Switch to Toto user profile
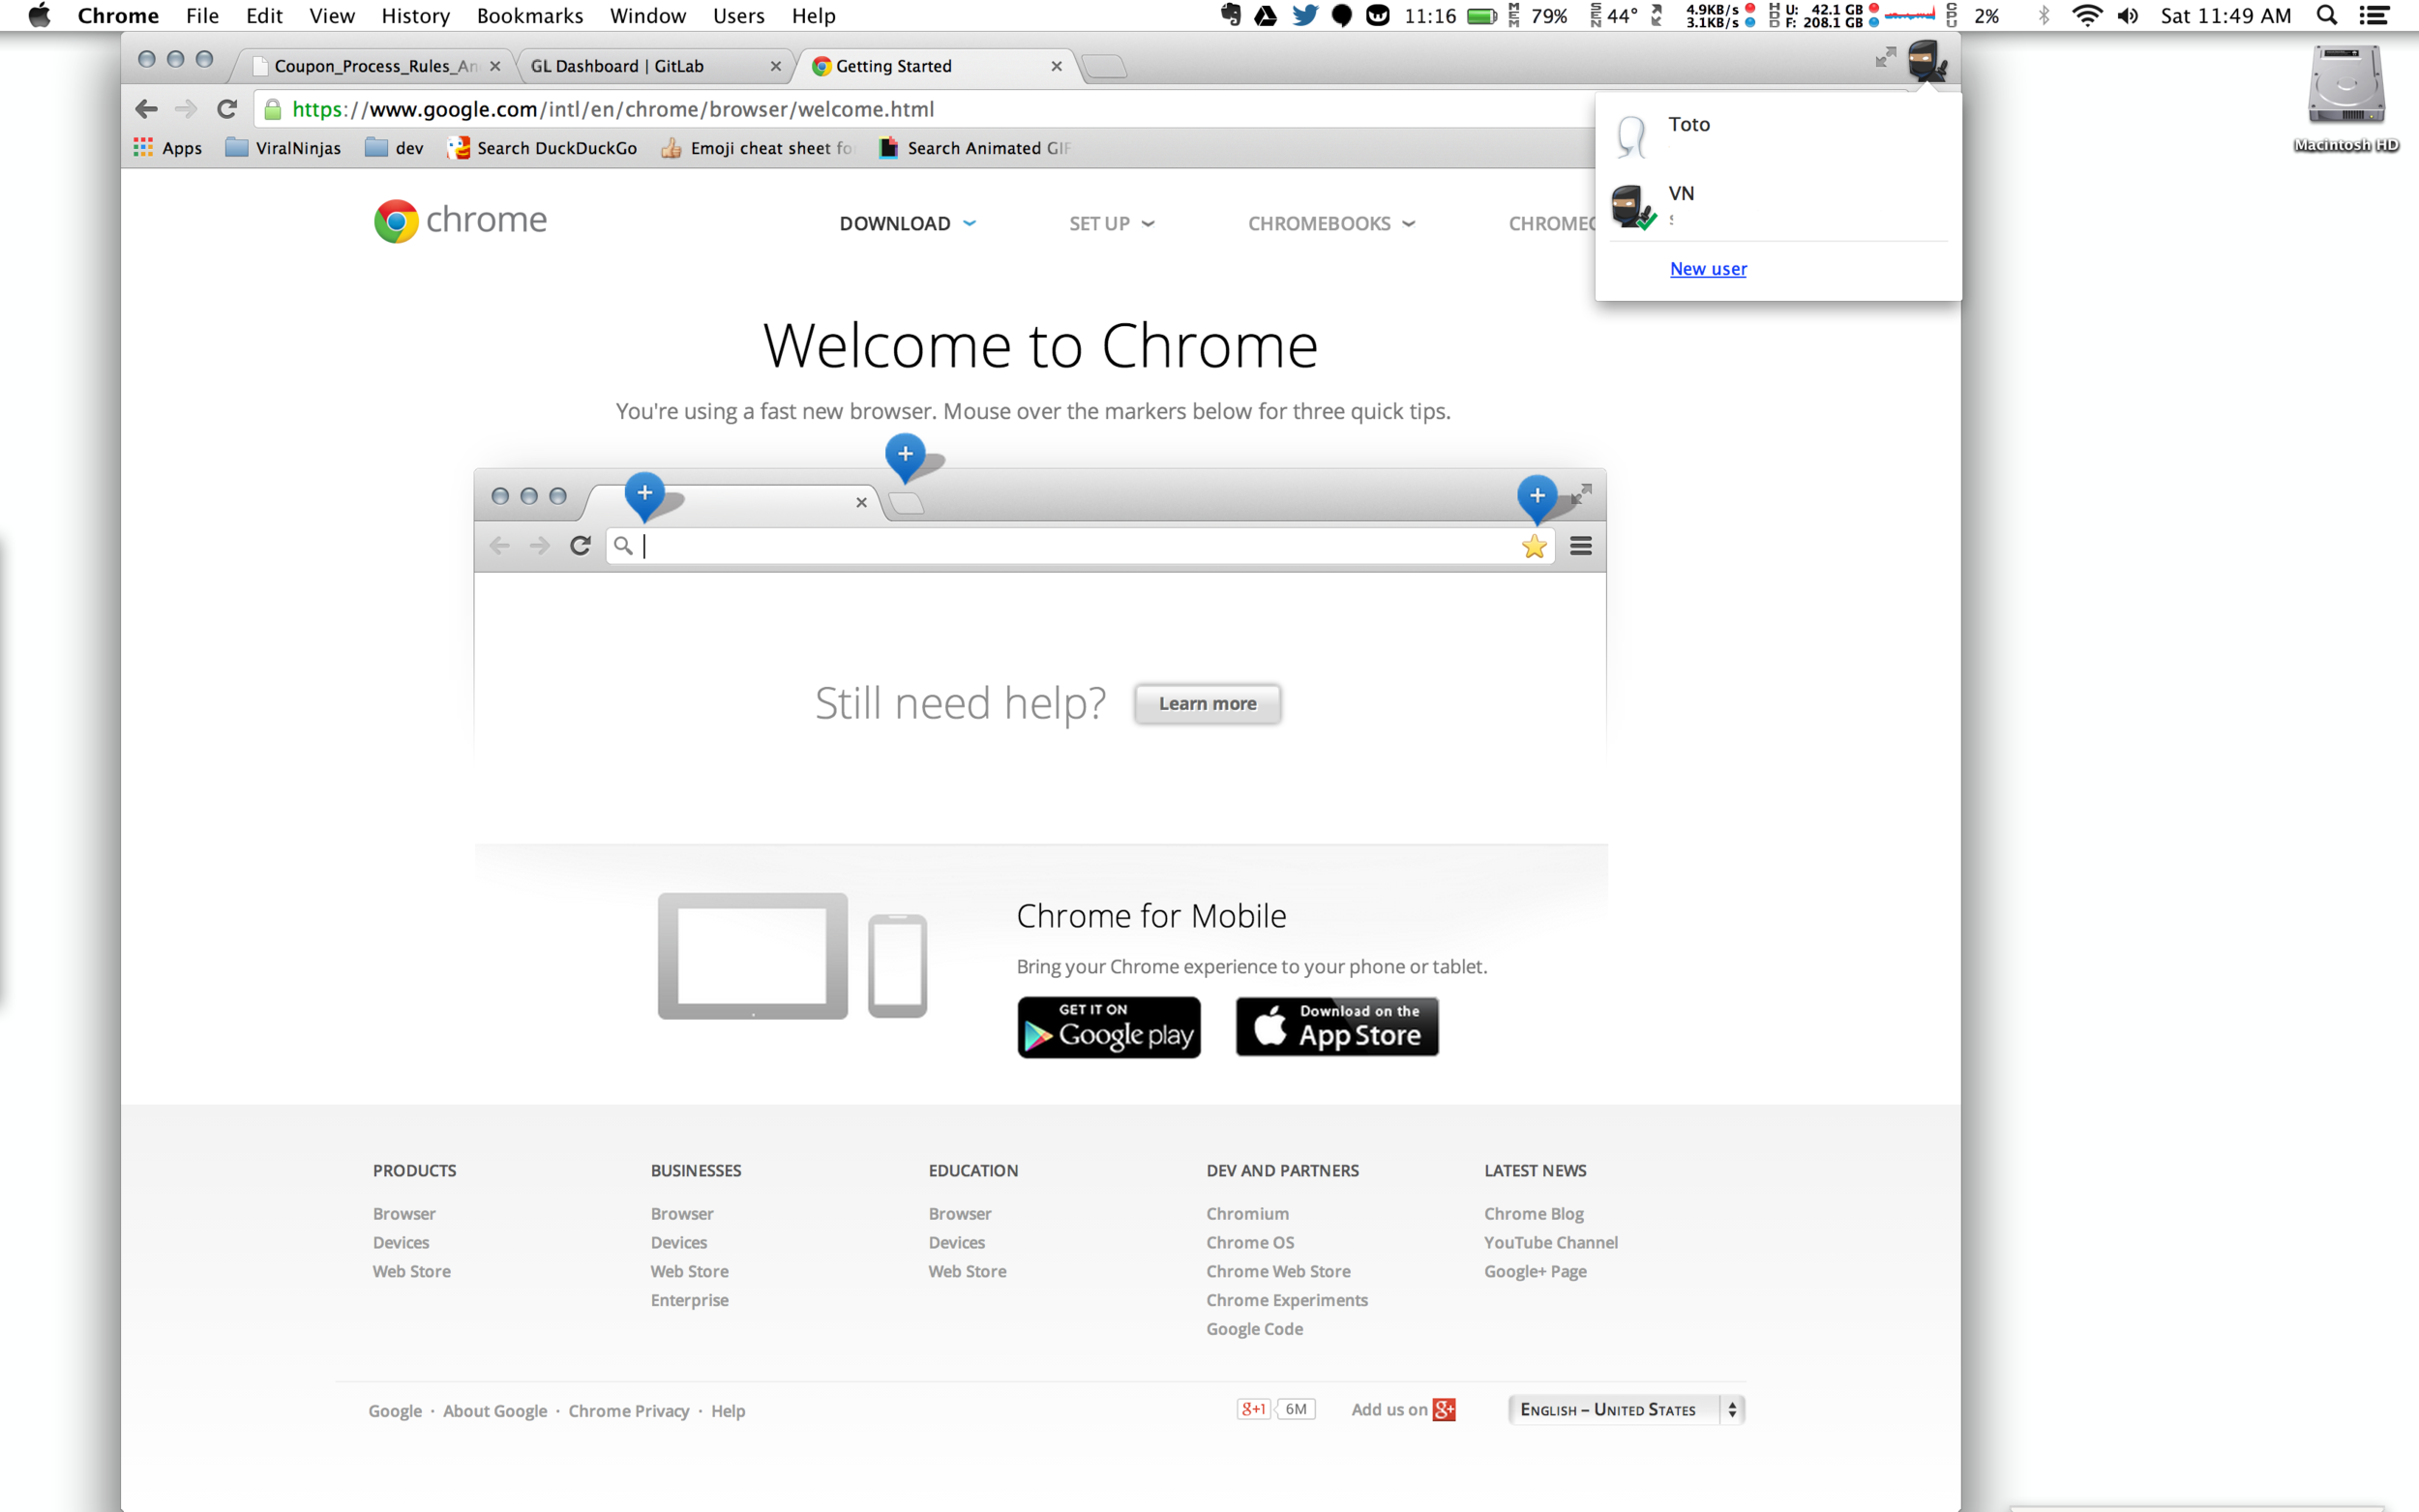 click(1778, 135)
